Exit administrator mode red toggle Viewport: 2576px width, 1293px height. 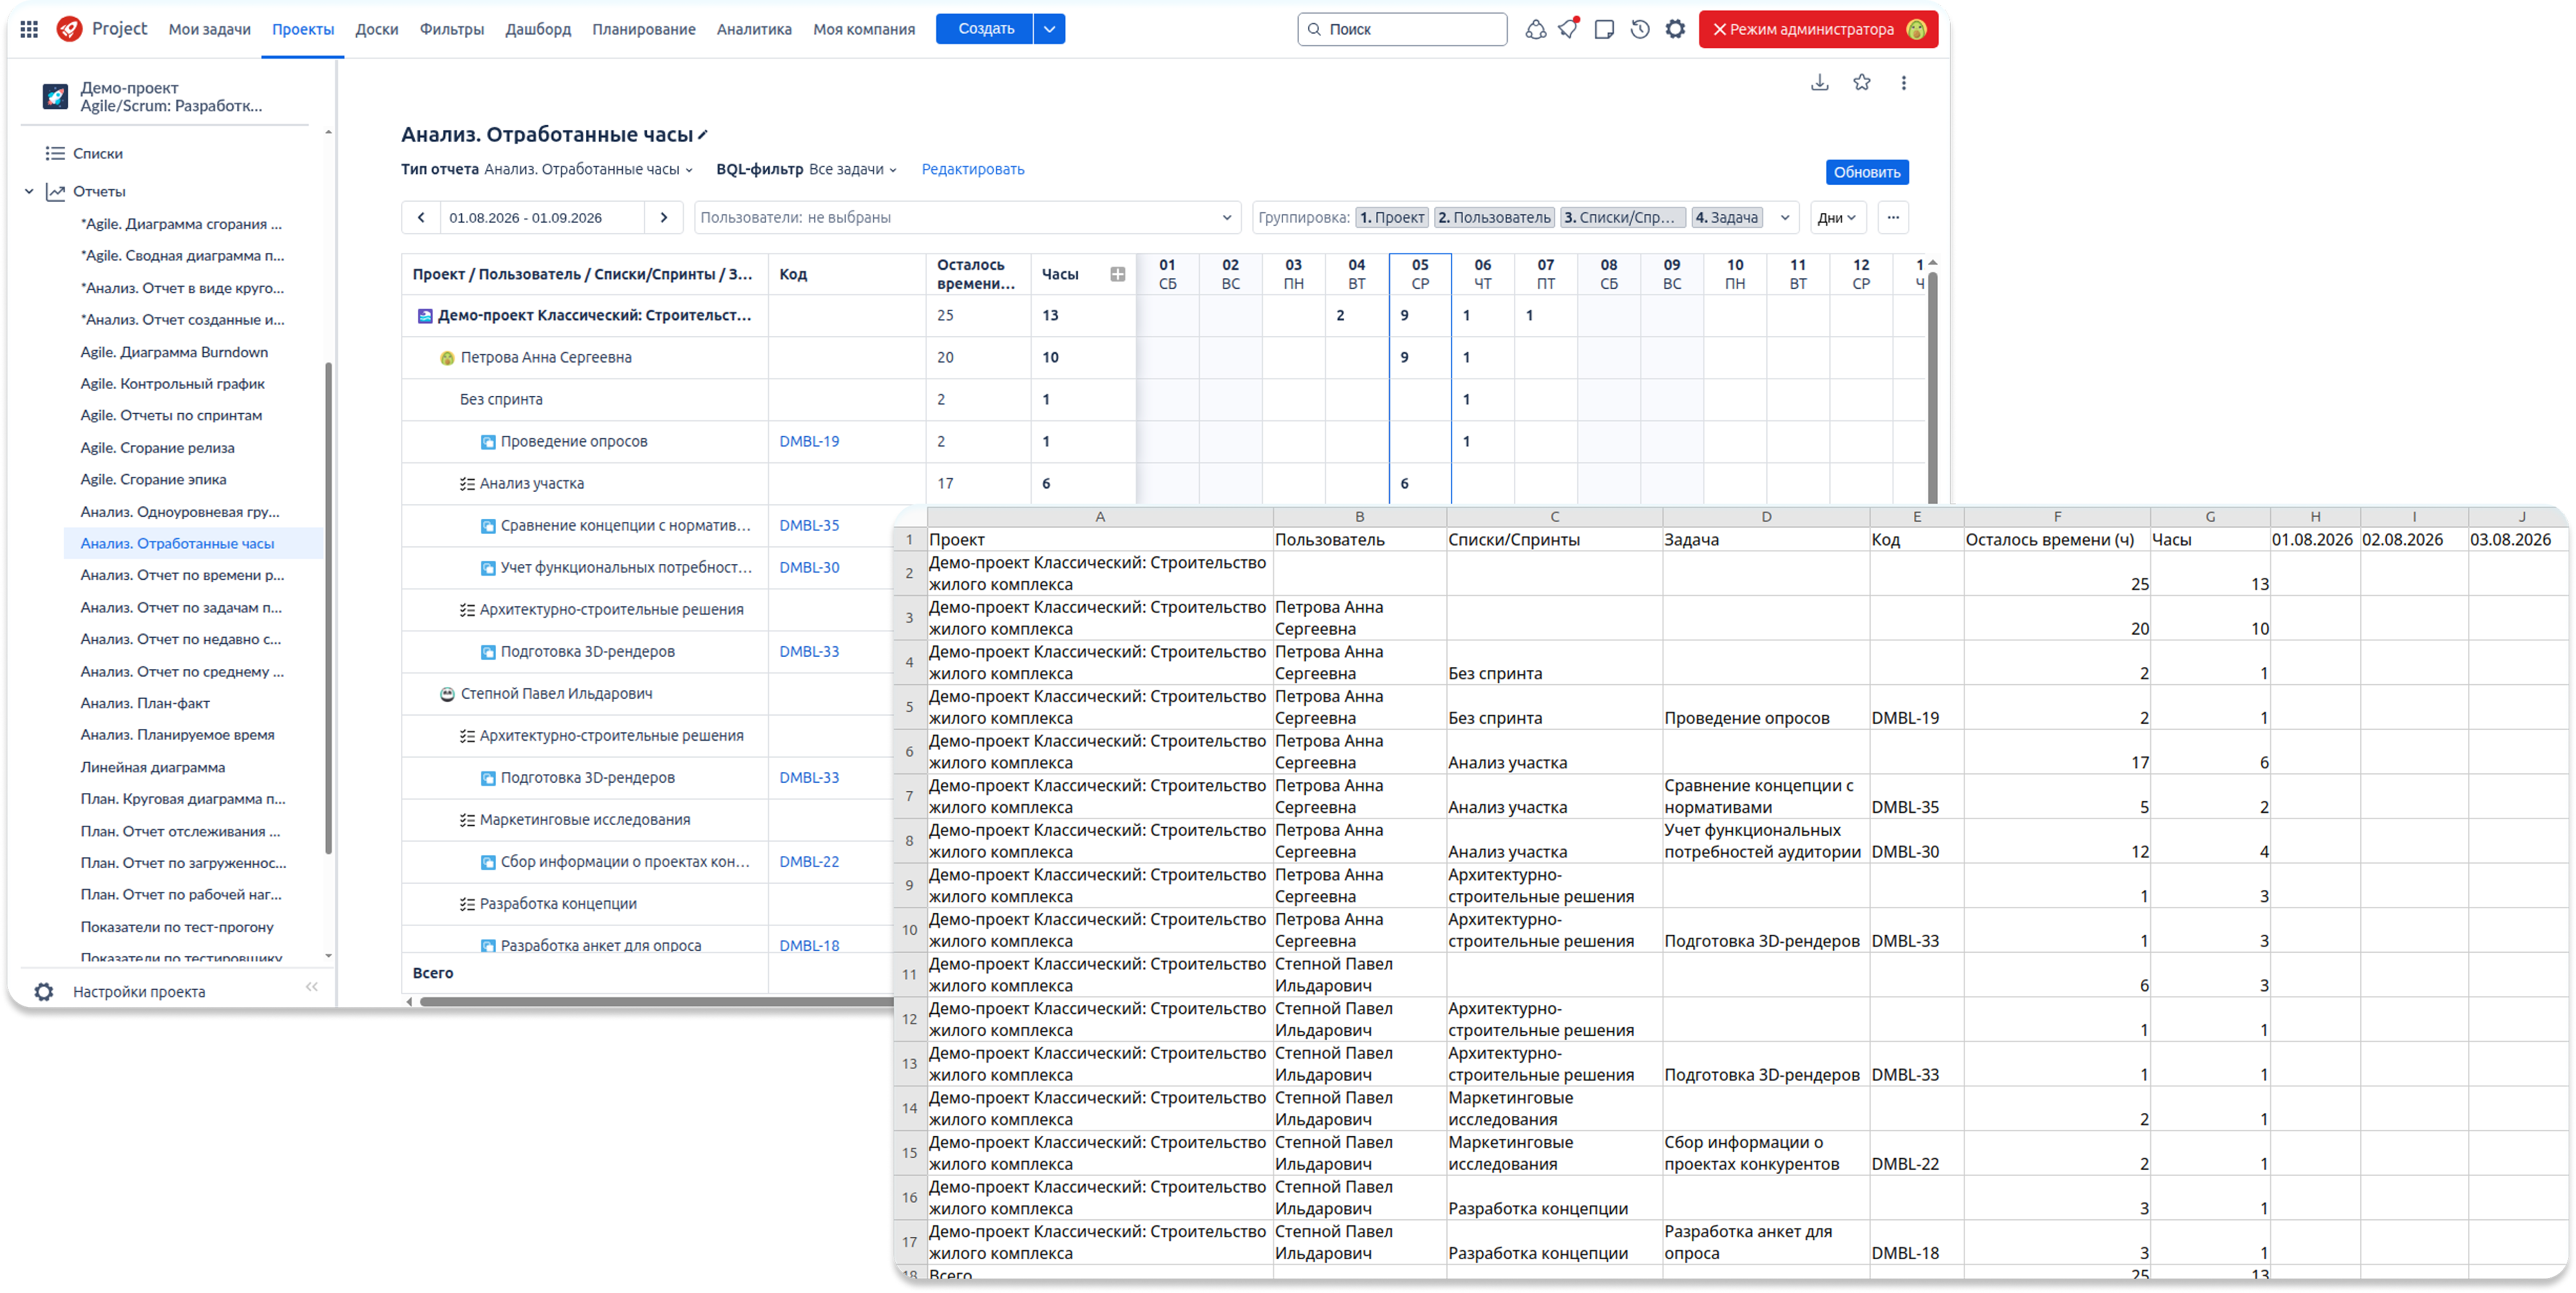click(x=1818, y=29)
